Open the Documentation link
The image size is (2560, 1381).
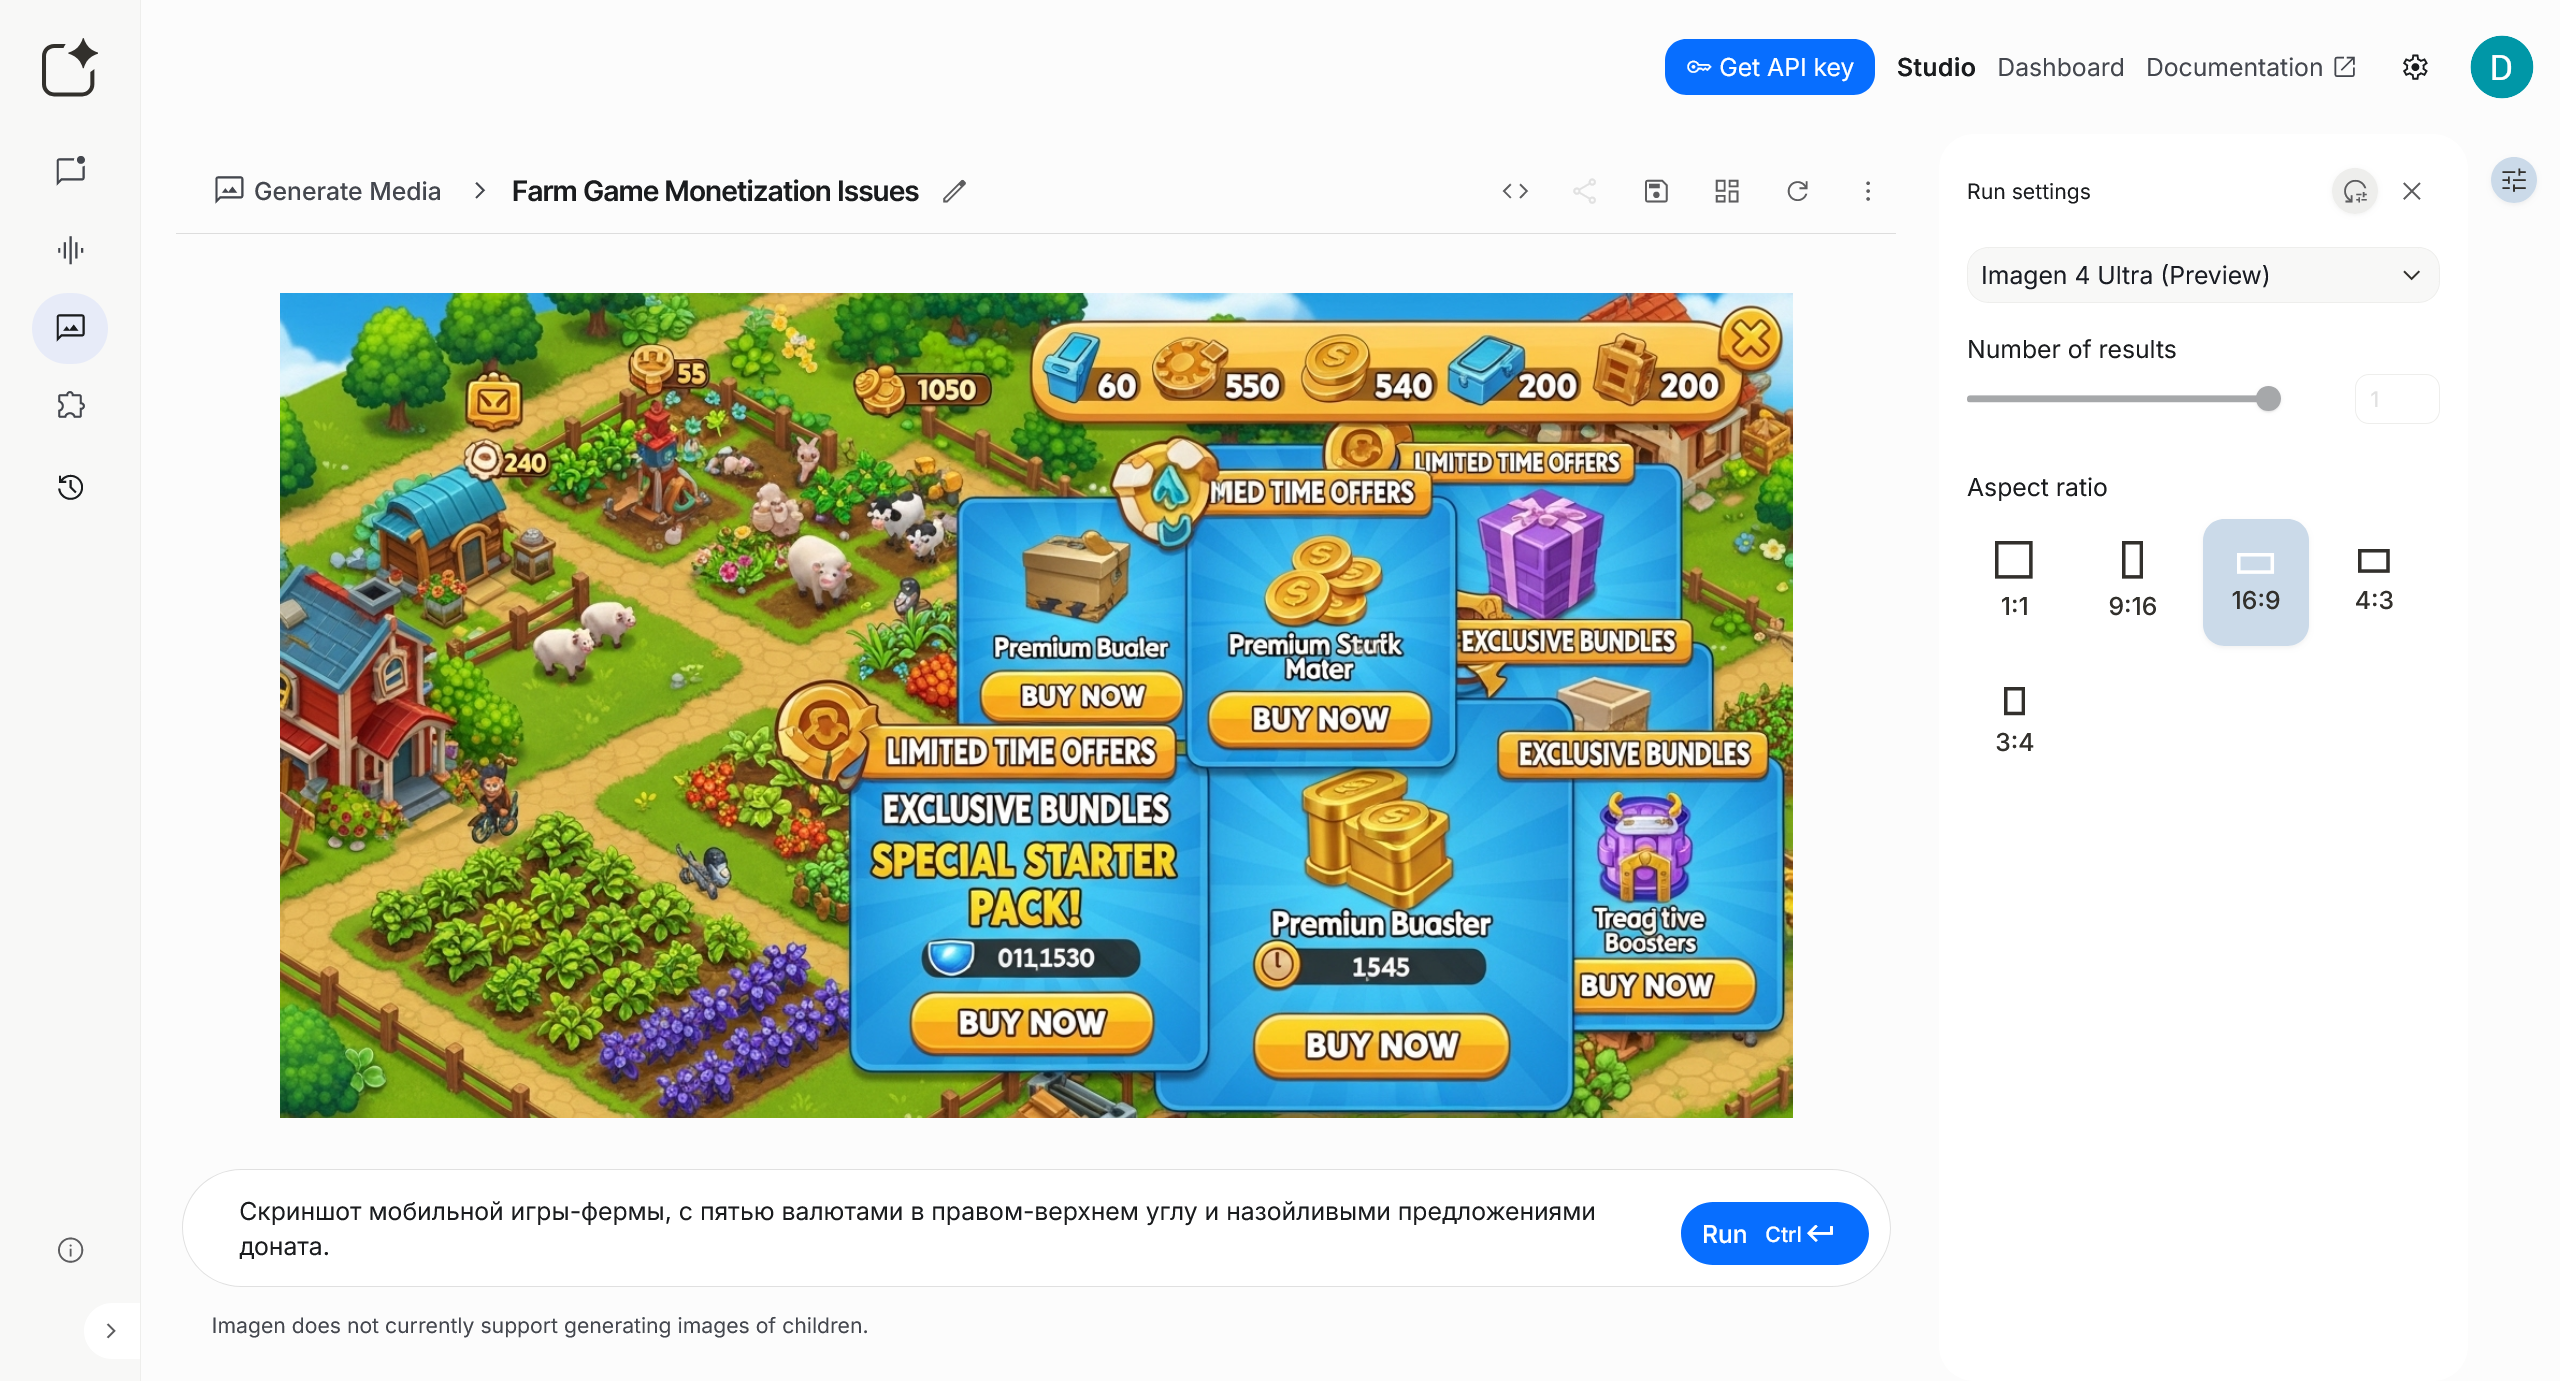(x=2250, y=67)
